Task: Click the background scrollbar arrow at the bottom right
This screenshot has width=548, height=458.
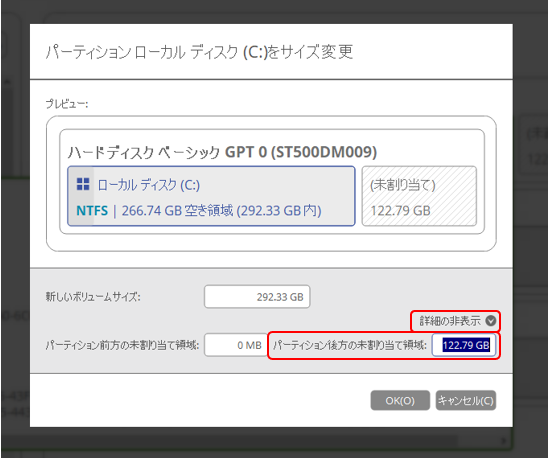Action: (503, 441)
